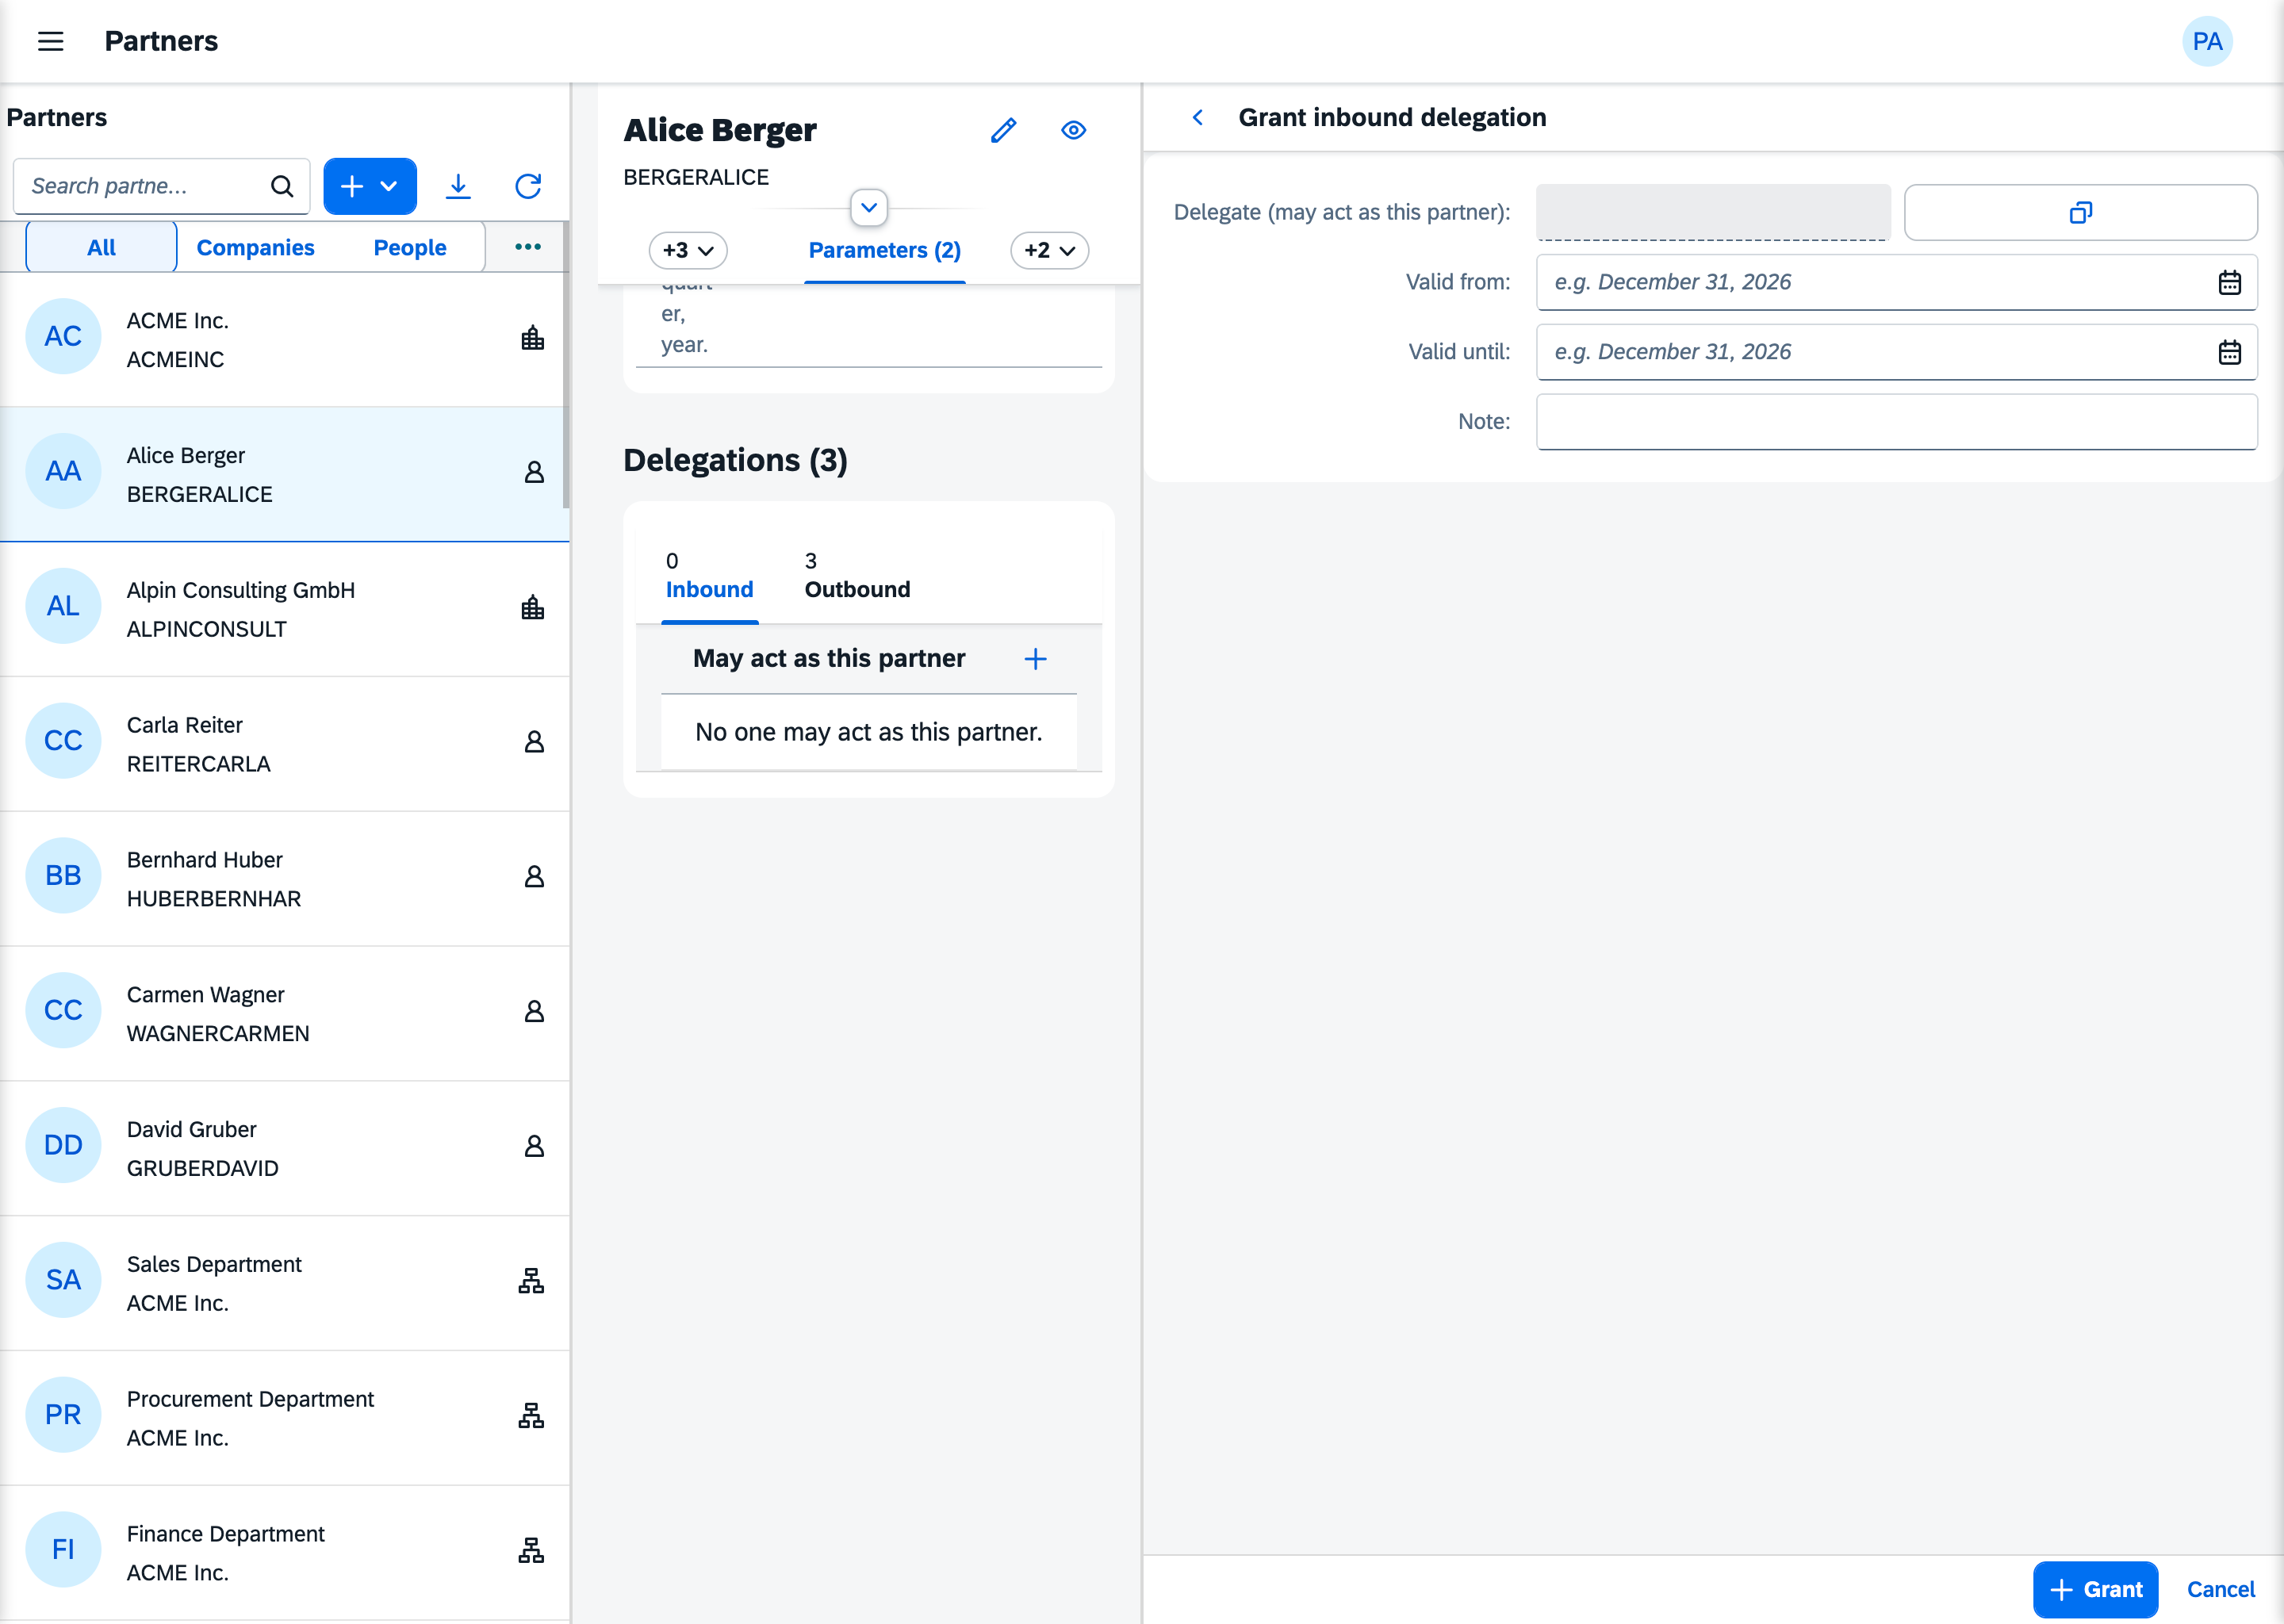Expand the +2 tabs overflow
Image resolution: width=2284 pixels, height=1624 pixels.
click(1049, 250)
